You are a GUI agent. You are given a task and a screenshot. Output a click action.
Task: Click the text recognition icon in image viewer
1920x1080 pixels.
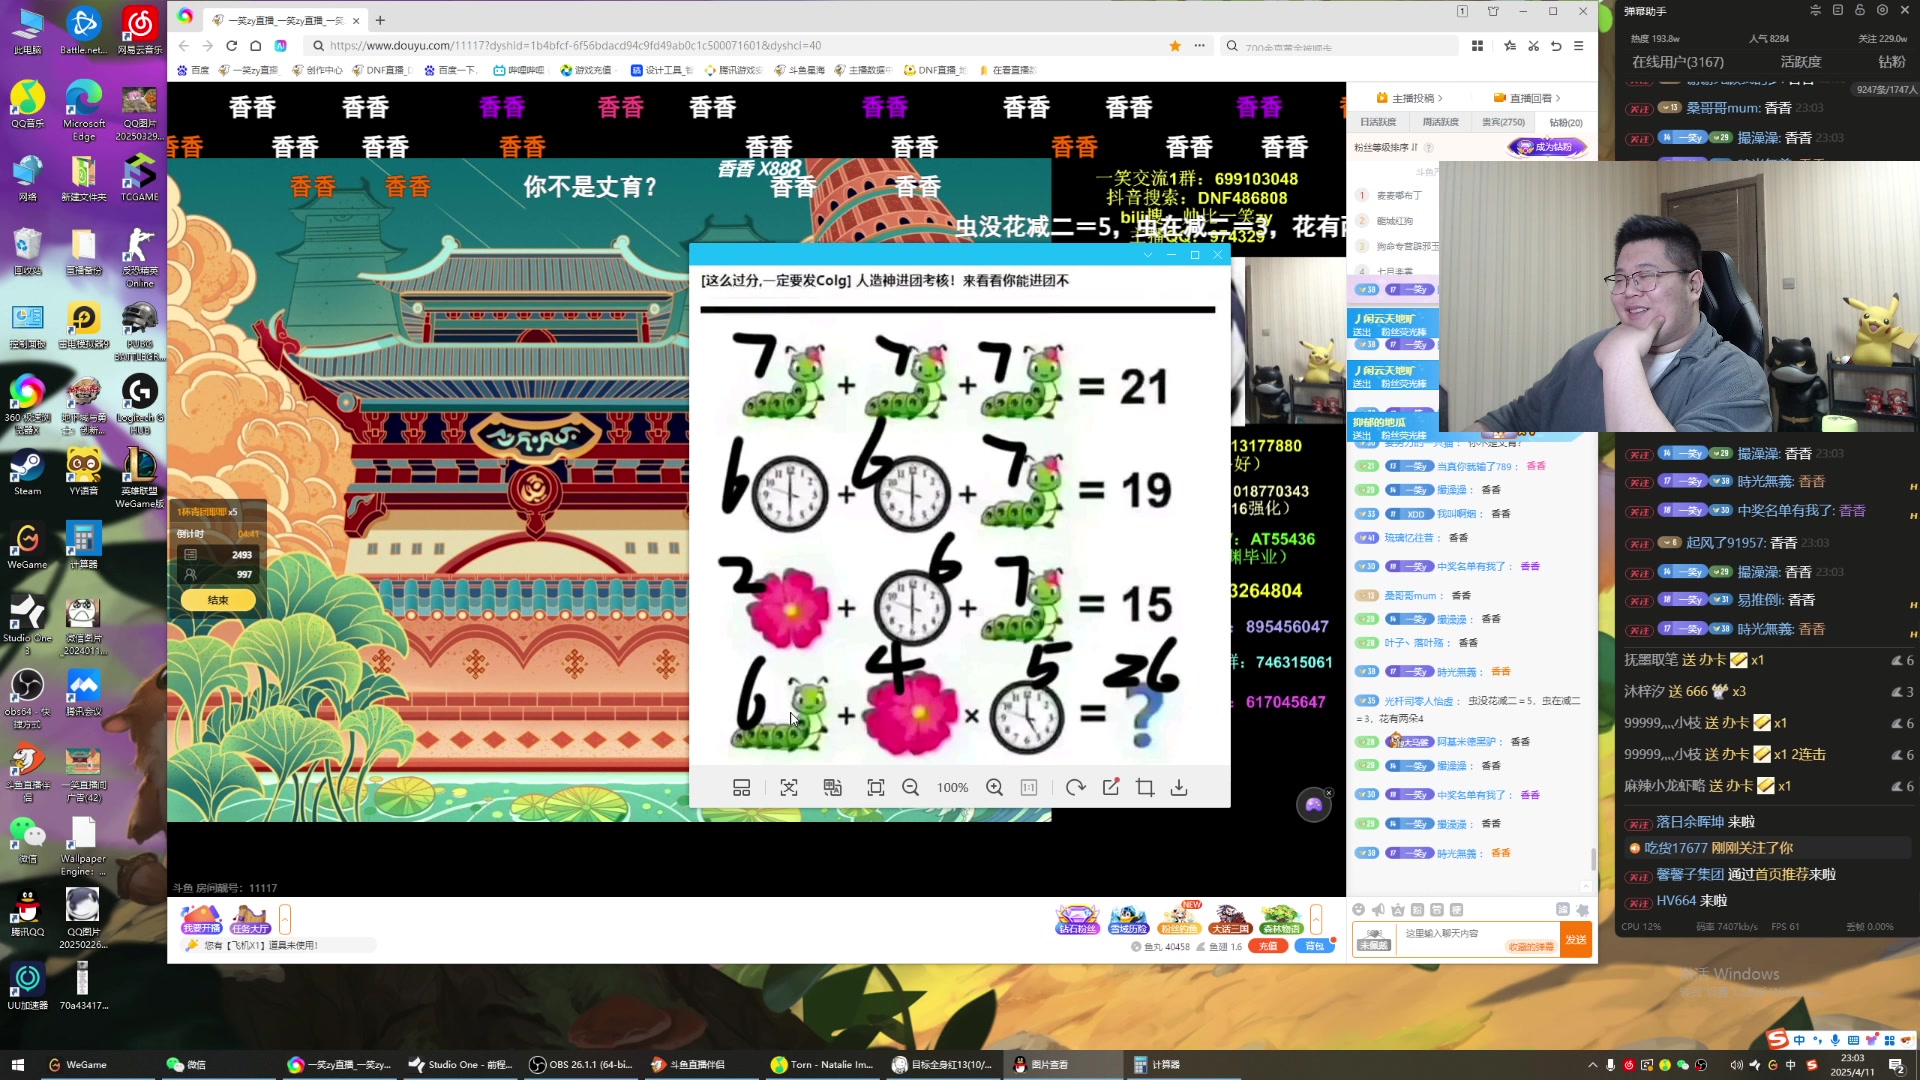(789, 788)
